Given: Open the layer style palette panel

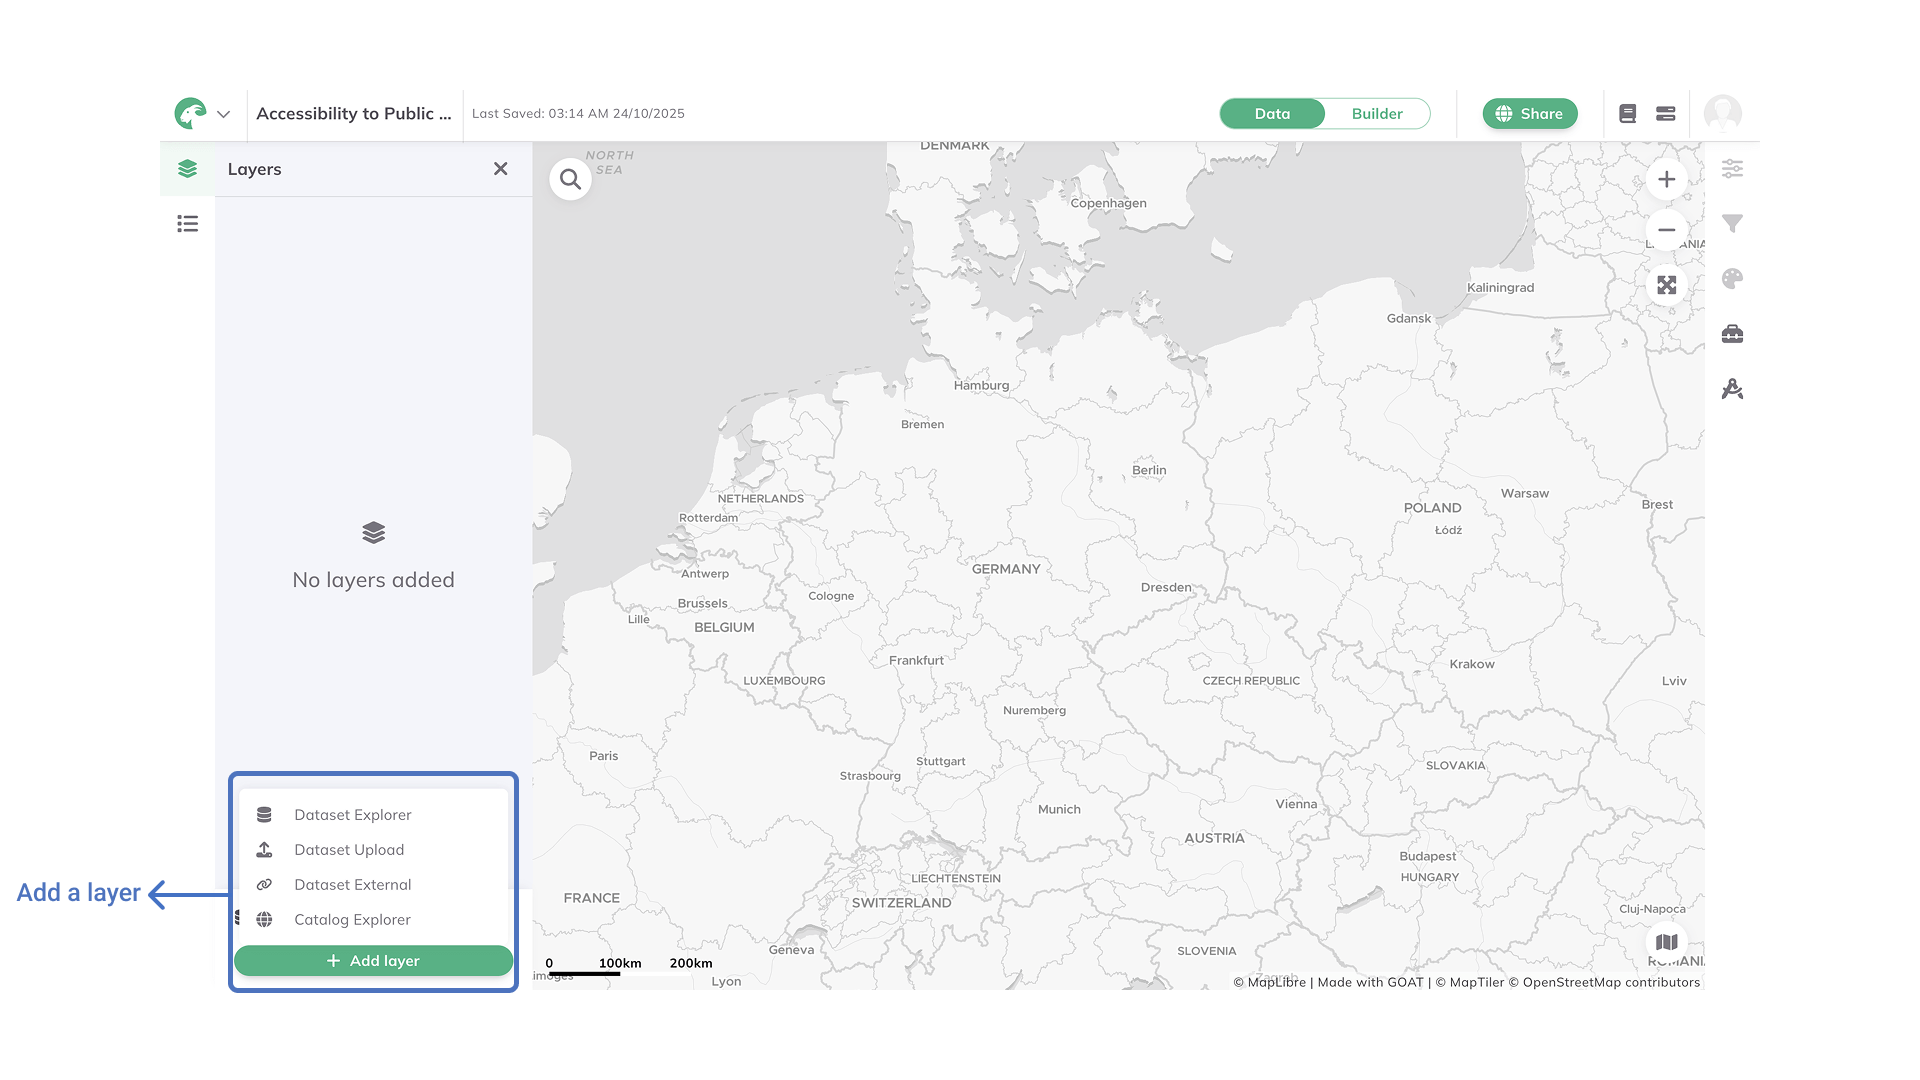Looking at the screenshot, I should (x=1732, y=279).
